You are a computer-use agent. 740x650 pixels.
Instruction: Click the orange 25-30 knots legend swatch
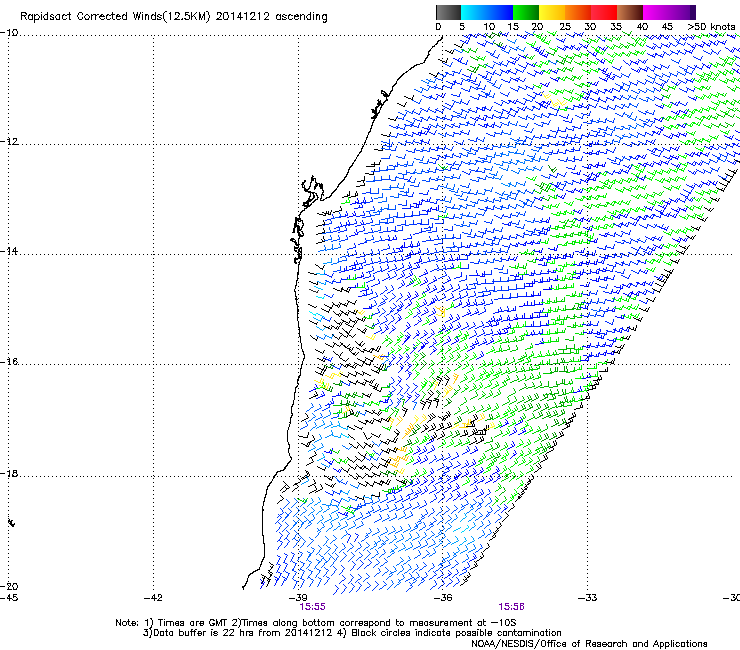click(578, 12)
